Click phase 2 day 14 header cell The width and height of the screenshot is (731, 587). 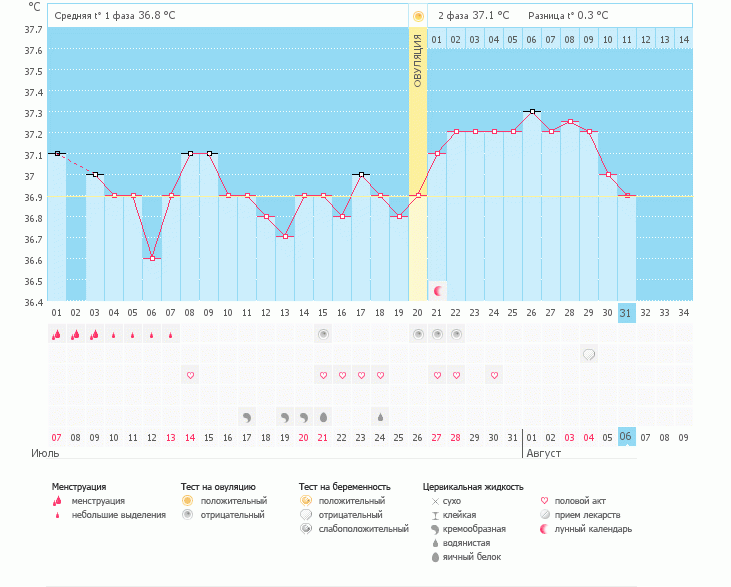tap(683, 39)
